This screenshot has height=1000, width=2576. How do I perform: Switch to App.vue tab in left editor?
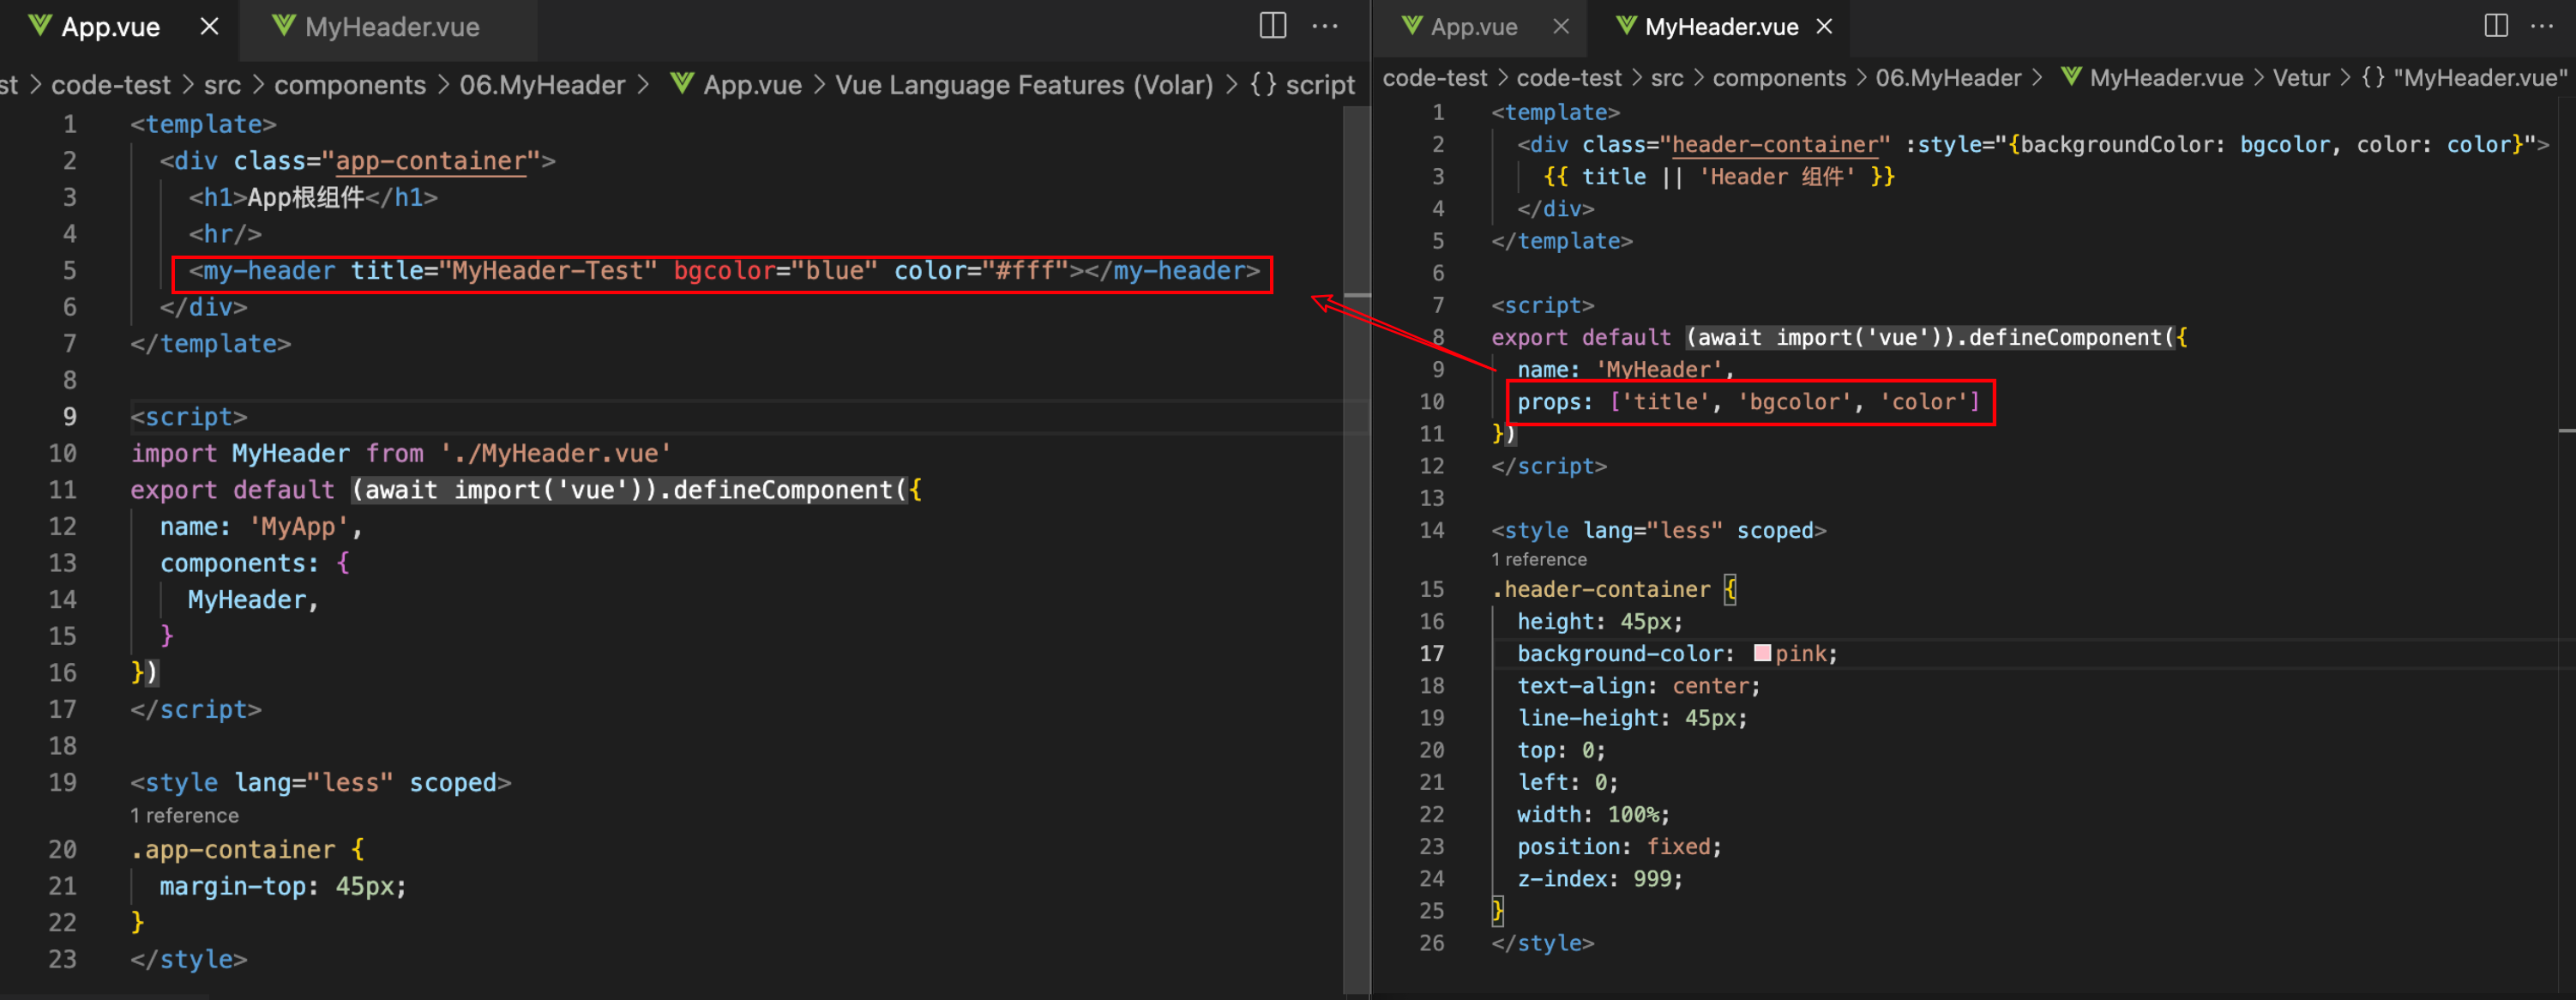click(110, 27)
